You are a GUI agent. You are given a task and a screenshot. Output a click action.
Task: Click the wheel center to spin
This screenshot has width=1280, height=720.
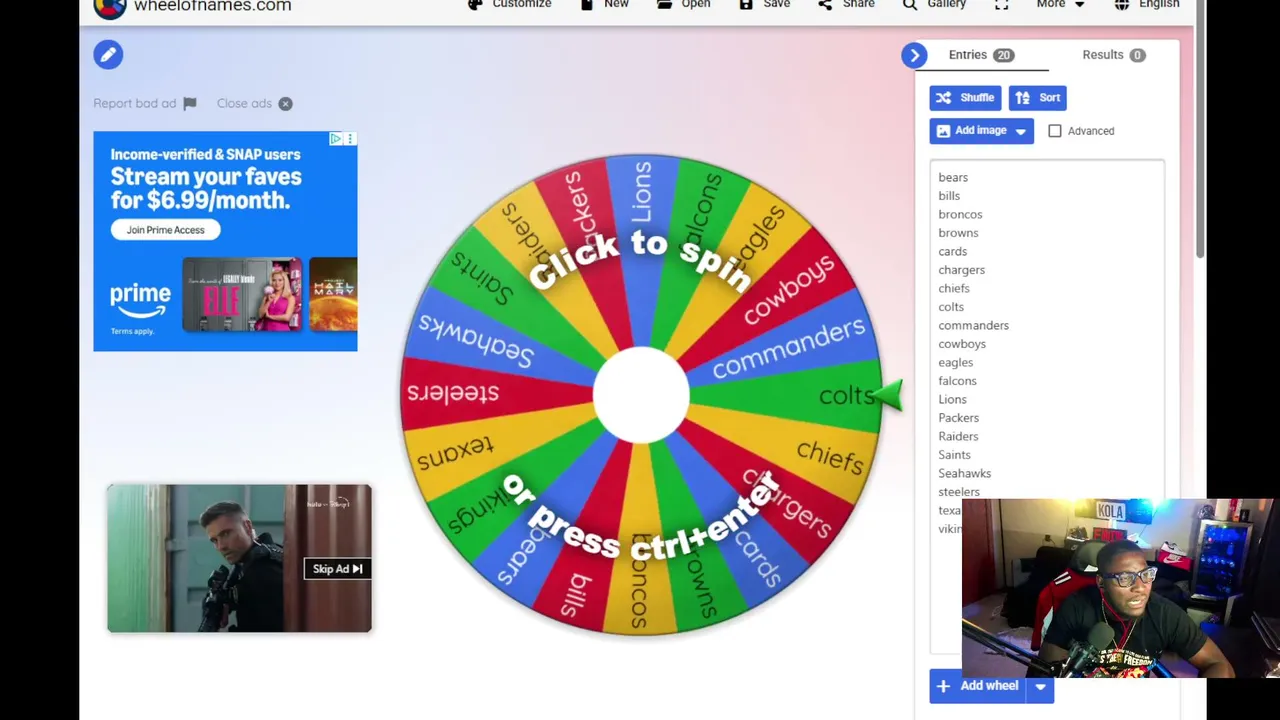[641, 395]
